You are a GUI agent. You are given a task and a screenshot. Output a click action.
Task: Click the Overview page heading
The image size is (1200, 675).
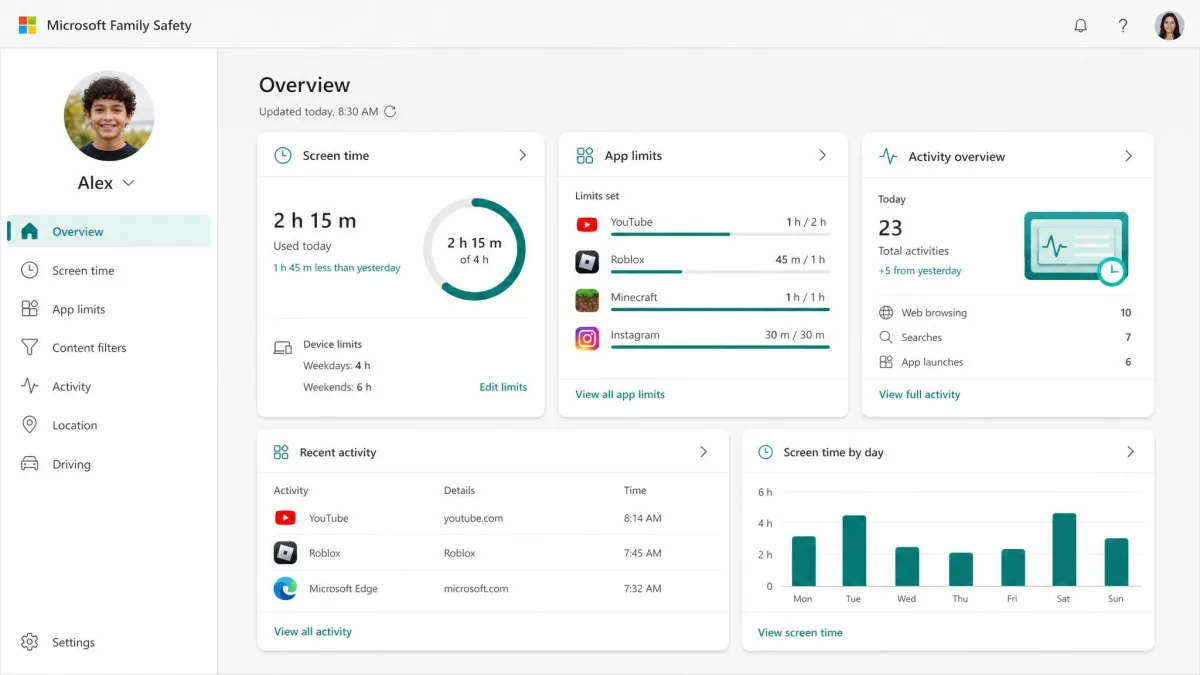304,85
